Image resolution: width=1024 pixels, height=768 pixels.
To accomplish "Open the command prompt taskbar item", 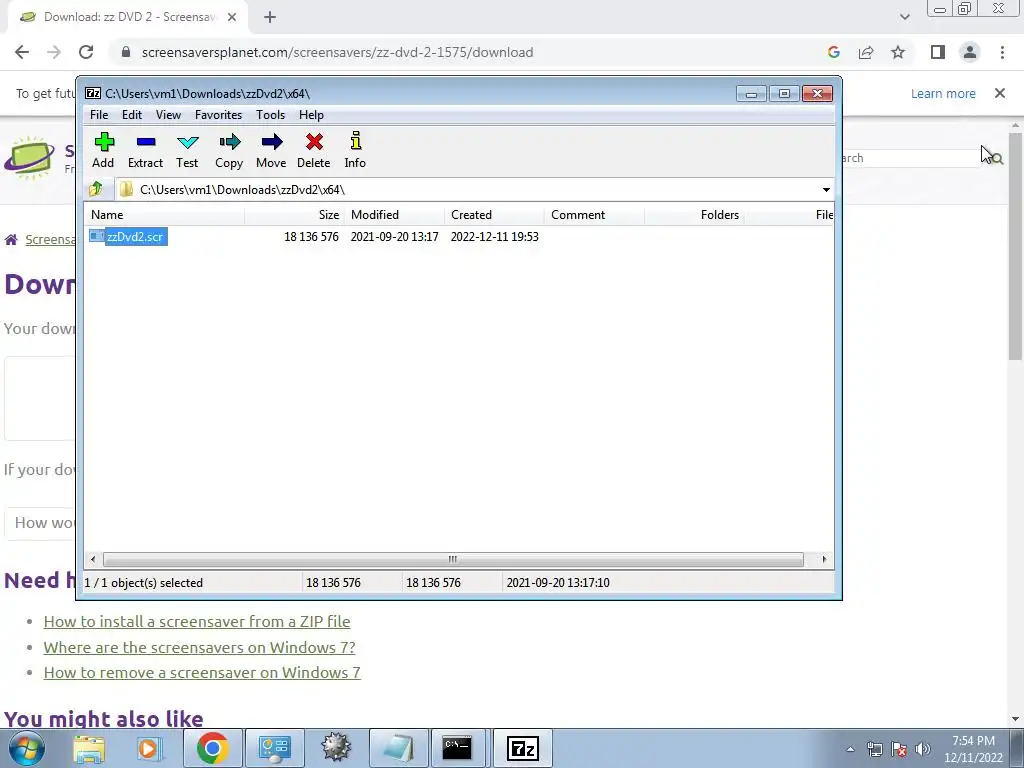I will [x=457, y=748].
